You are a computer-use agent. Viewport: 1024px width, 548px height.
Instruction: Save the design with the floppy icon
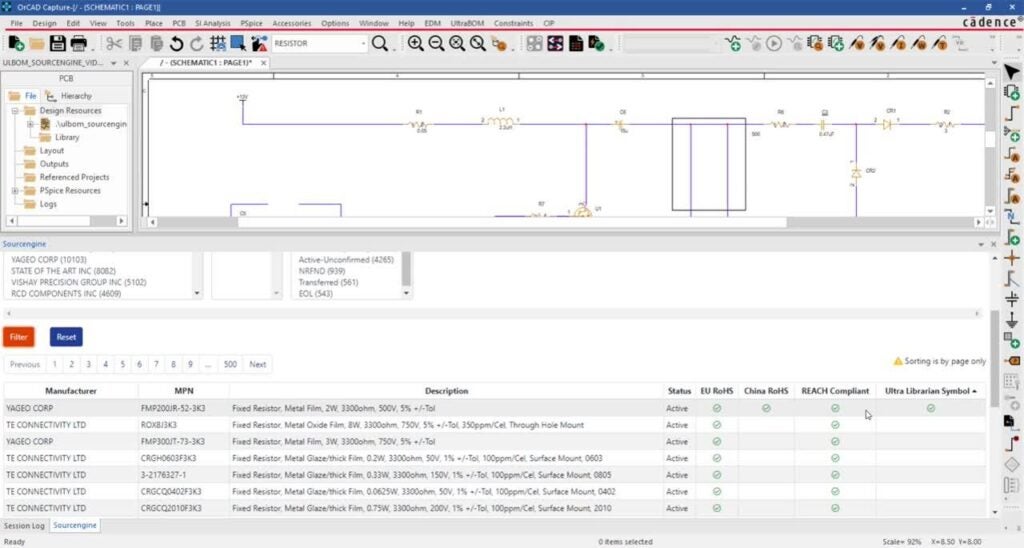57,44
